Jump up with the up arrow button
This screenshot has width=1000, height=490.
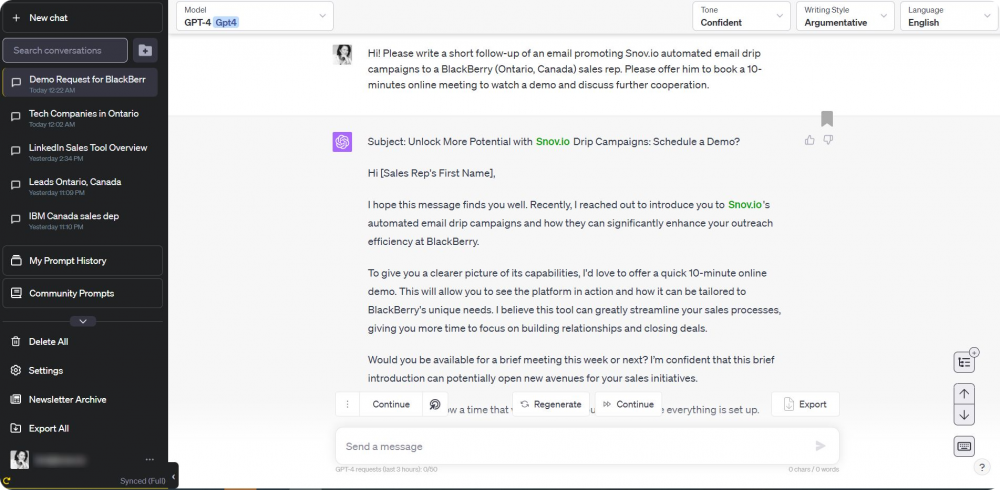coord(964,394)
